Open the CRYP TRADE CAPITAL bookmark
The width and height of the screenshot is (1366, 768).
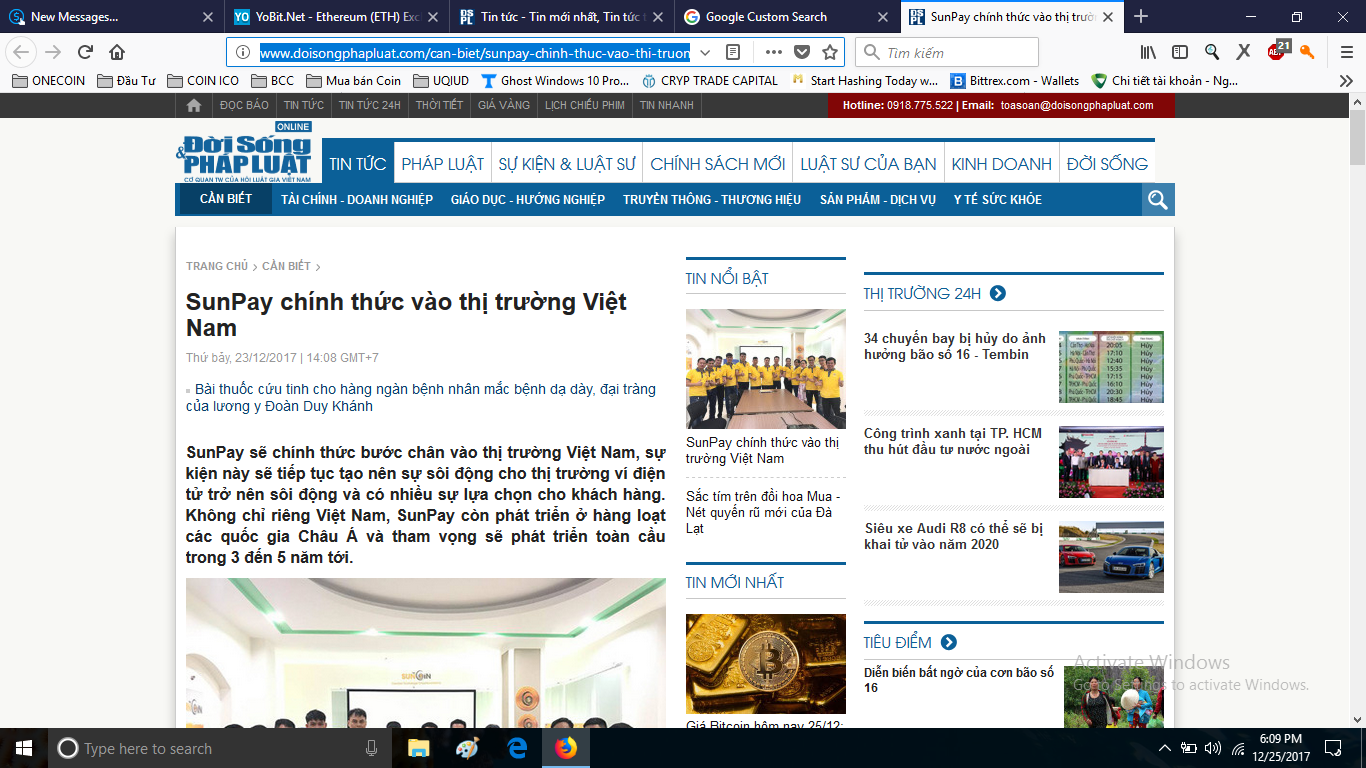709,81
